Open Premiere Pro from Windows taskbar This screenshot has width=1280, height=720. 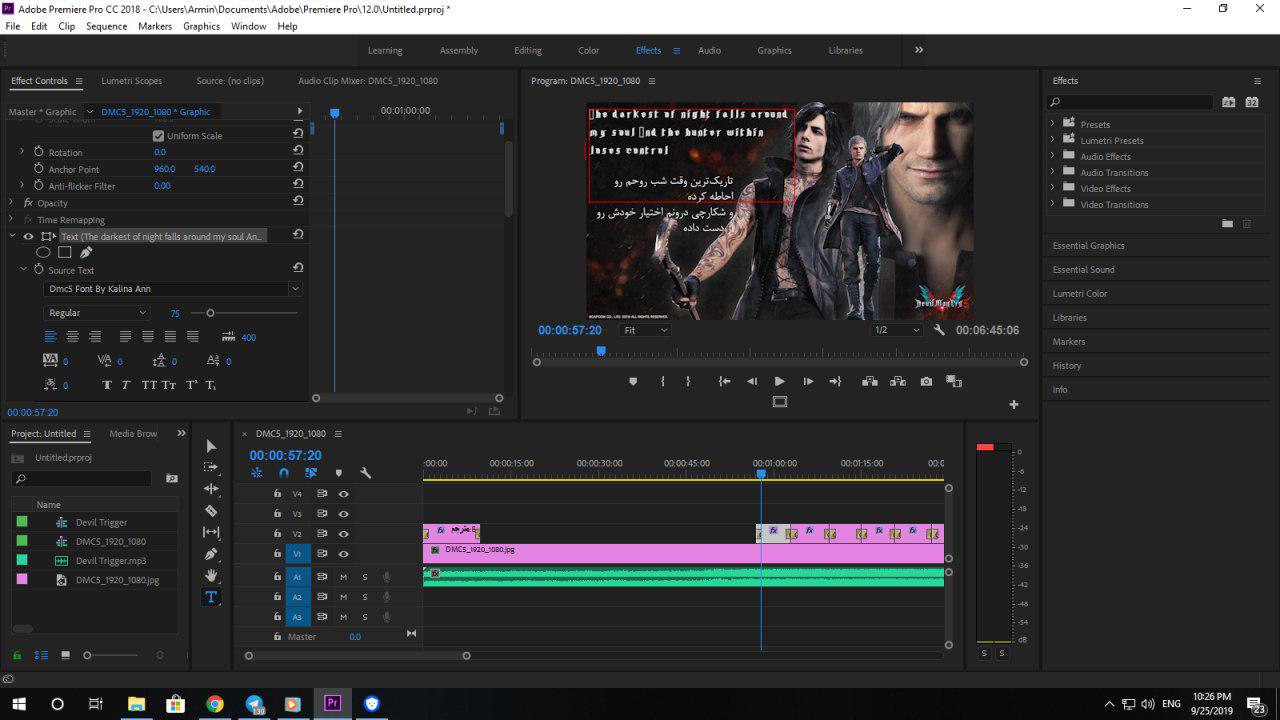(332, 704)
